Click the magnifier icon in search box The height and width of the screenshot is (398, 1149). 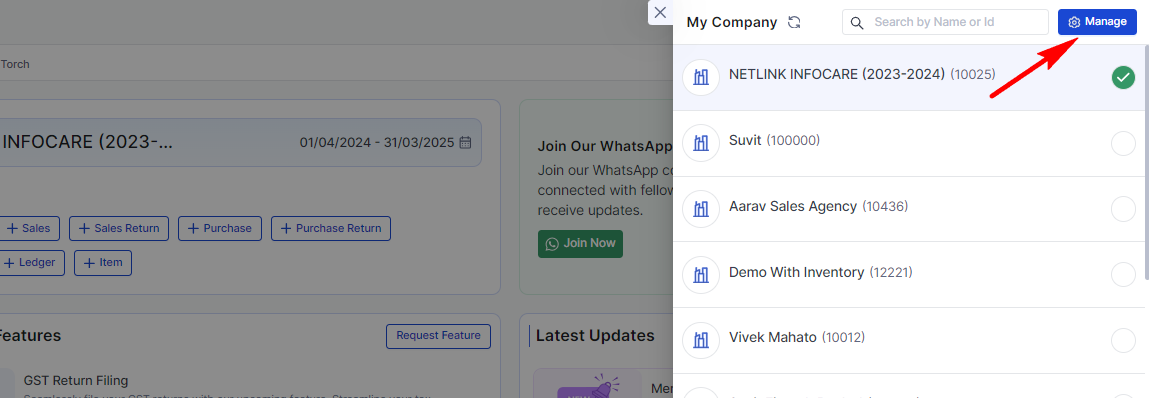click(857, 23)
